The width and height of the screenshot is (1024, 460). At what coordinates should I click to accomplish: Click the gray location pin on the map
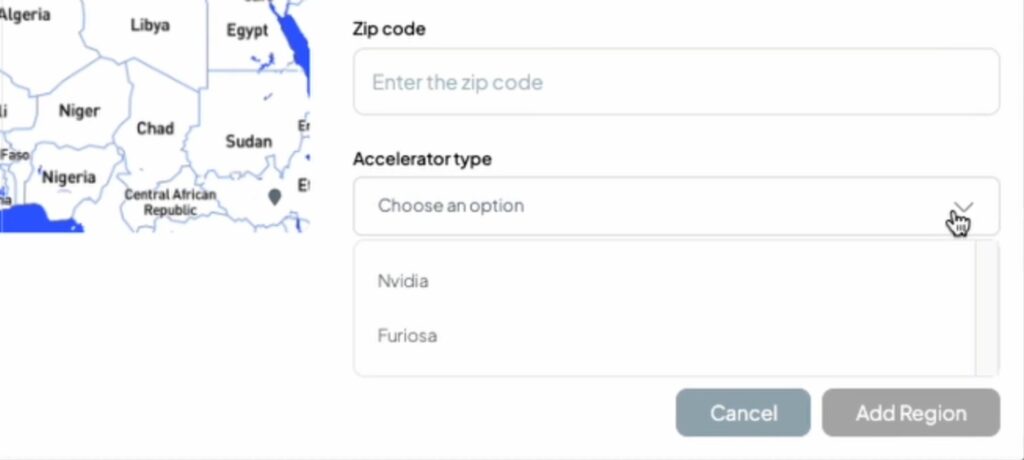click(x=275, y=197)
